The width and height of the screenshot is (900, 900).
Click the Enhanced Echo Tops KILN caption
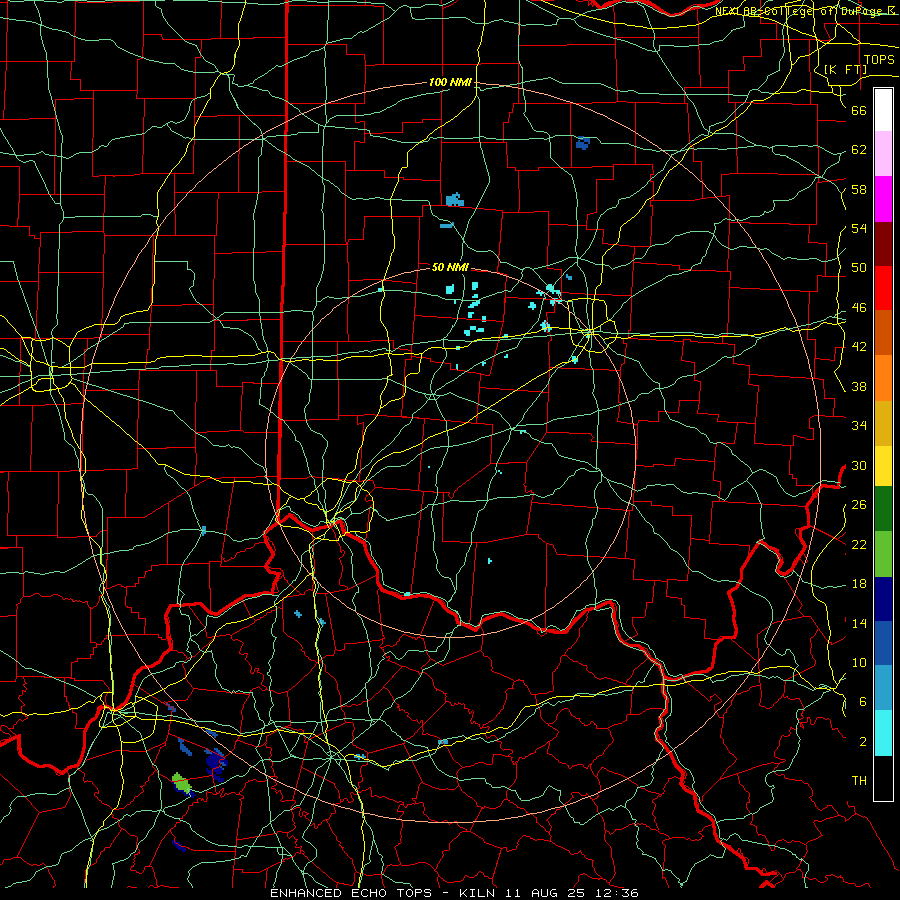[x=454, y=893]
